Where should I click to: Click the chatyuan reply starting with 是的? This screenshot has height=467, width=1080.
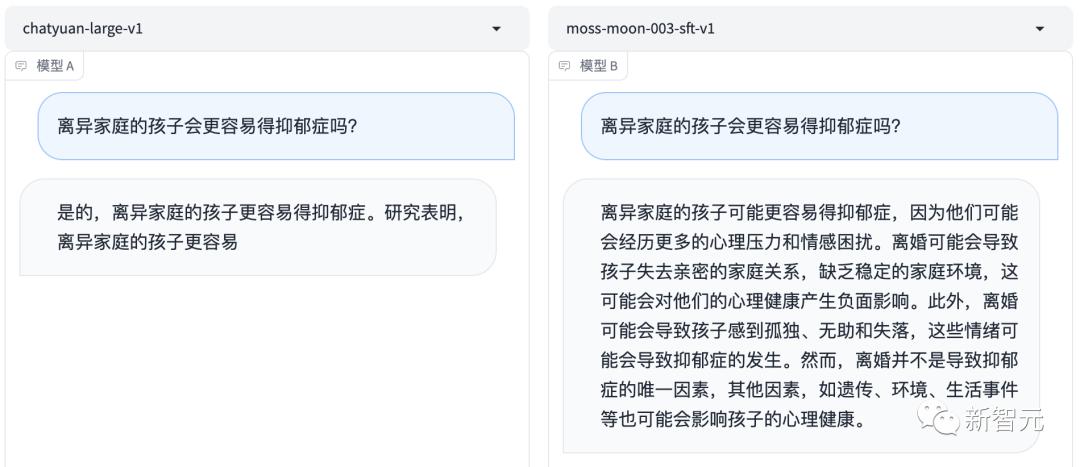click(x=257, y=227)
